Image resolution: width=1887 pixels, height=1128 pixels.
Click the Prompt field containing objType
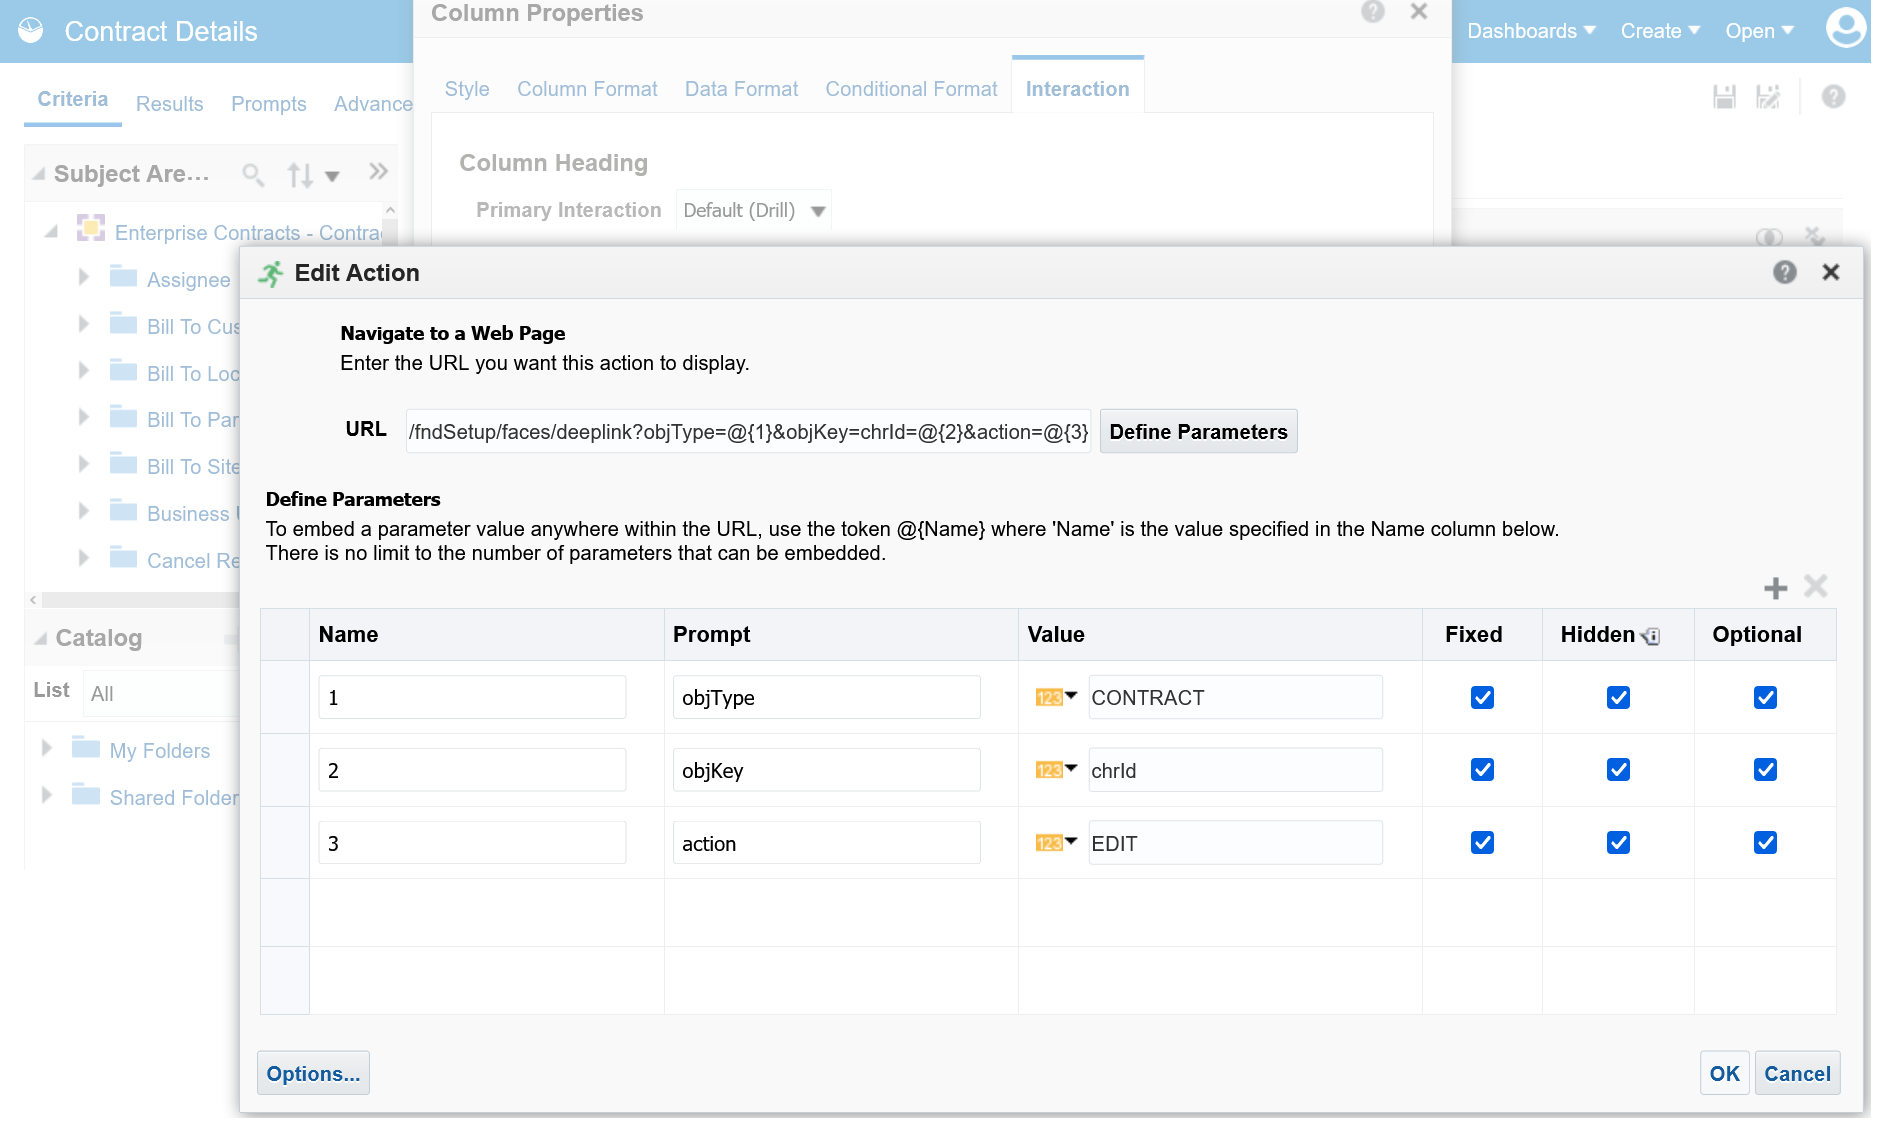click(826, 697)
